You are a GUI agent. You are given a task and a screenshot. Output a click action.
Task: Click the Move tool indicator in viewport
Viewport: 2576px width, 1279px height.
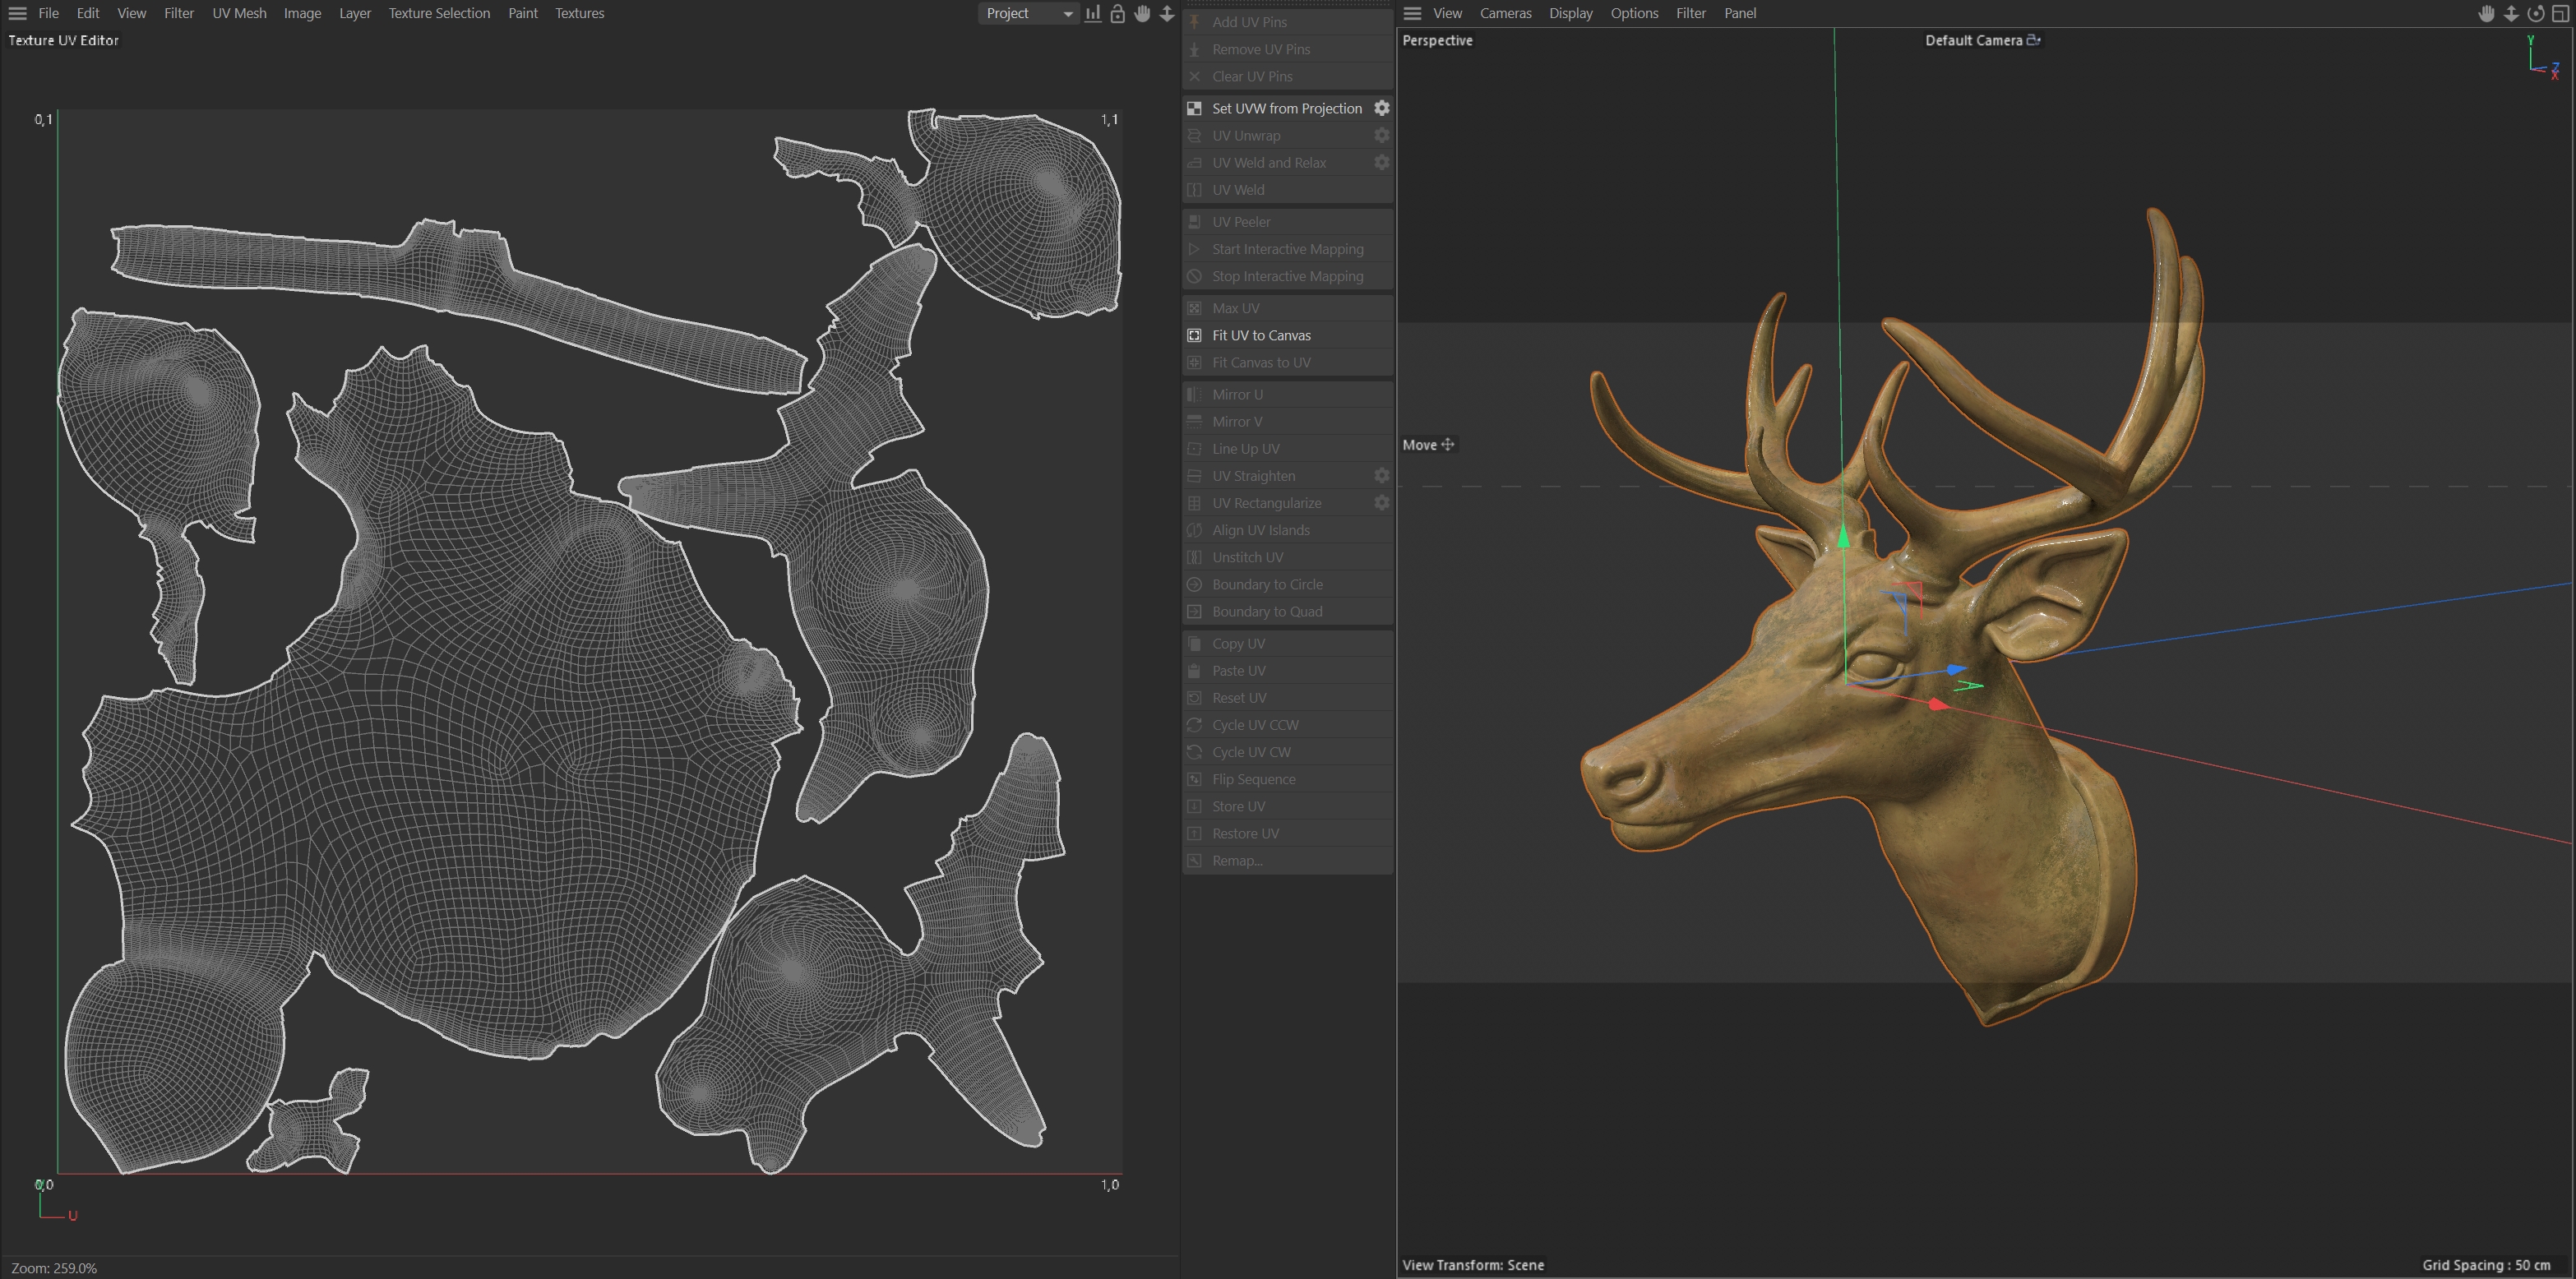click(x=1428, y=445)
